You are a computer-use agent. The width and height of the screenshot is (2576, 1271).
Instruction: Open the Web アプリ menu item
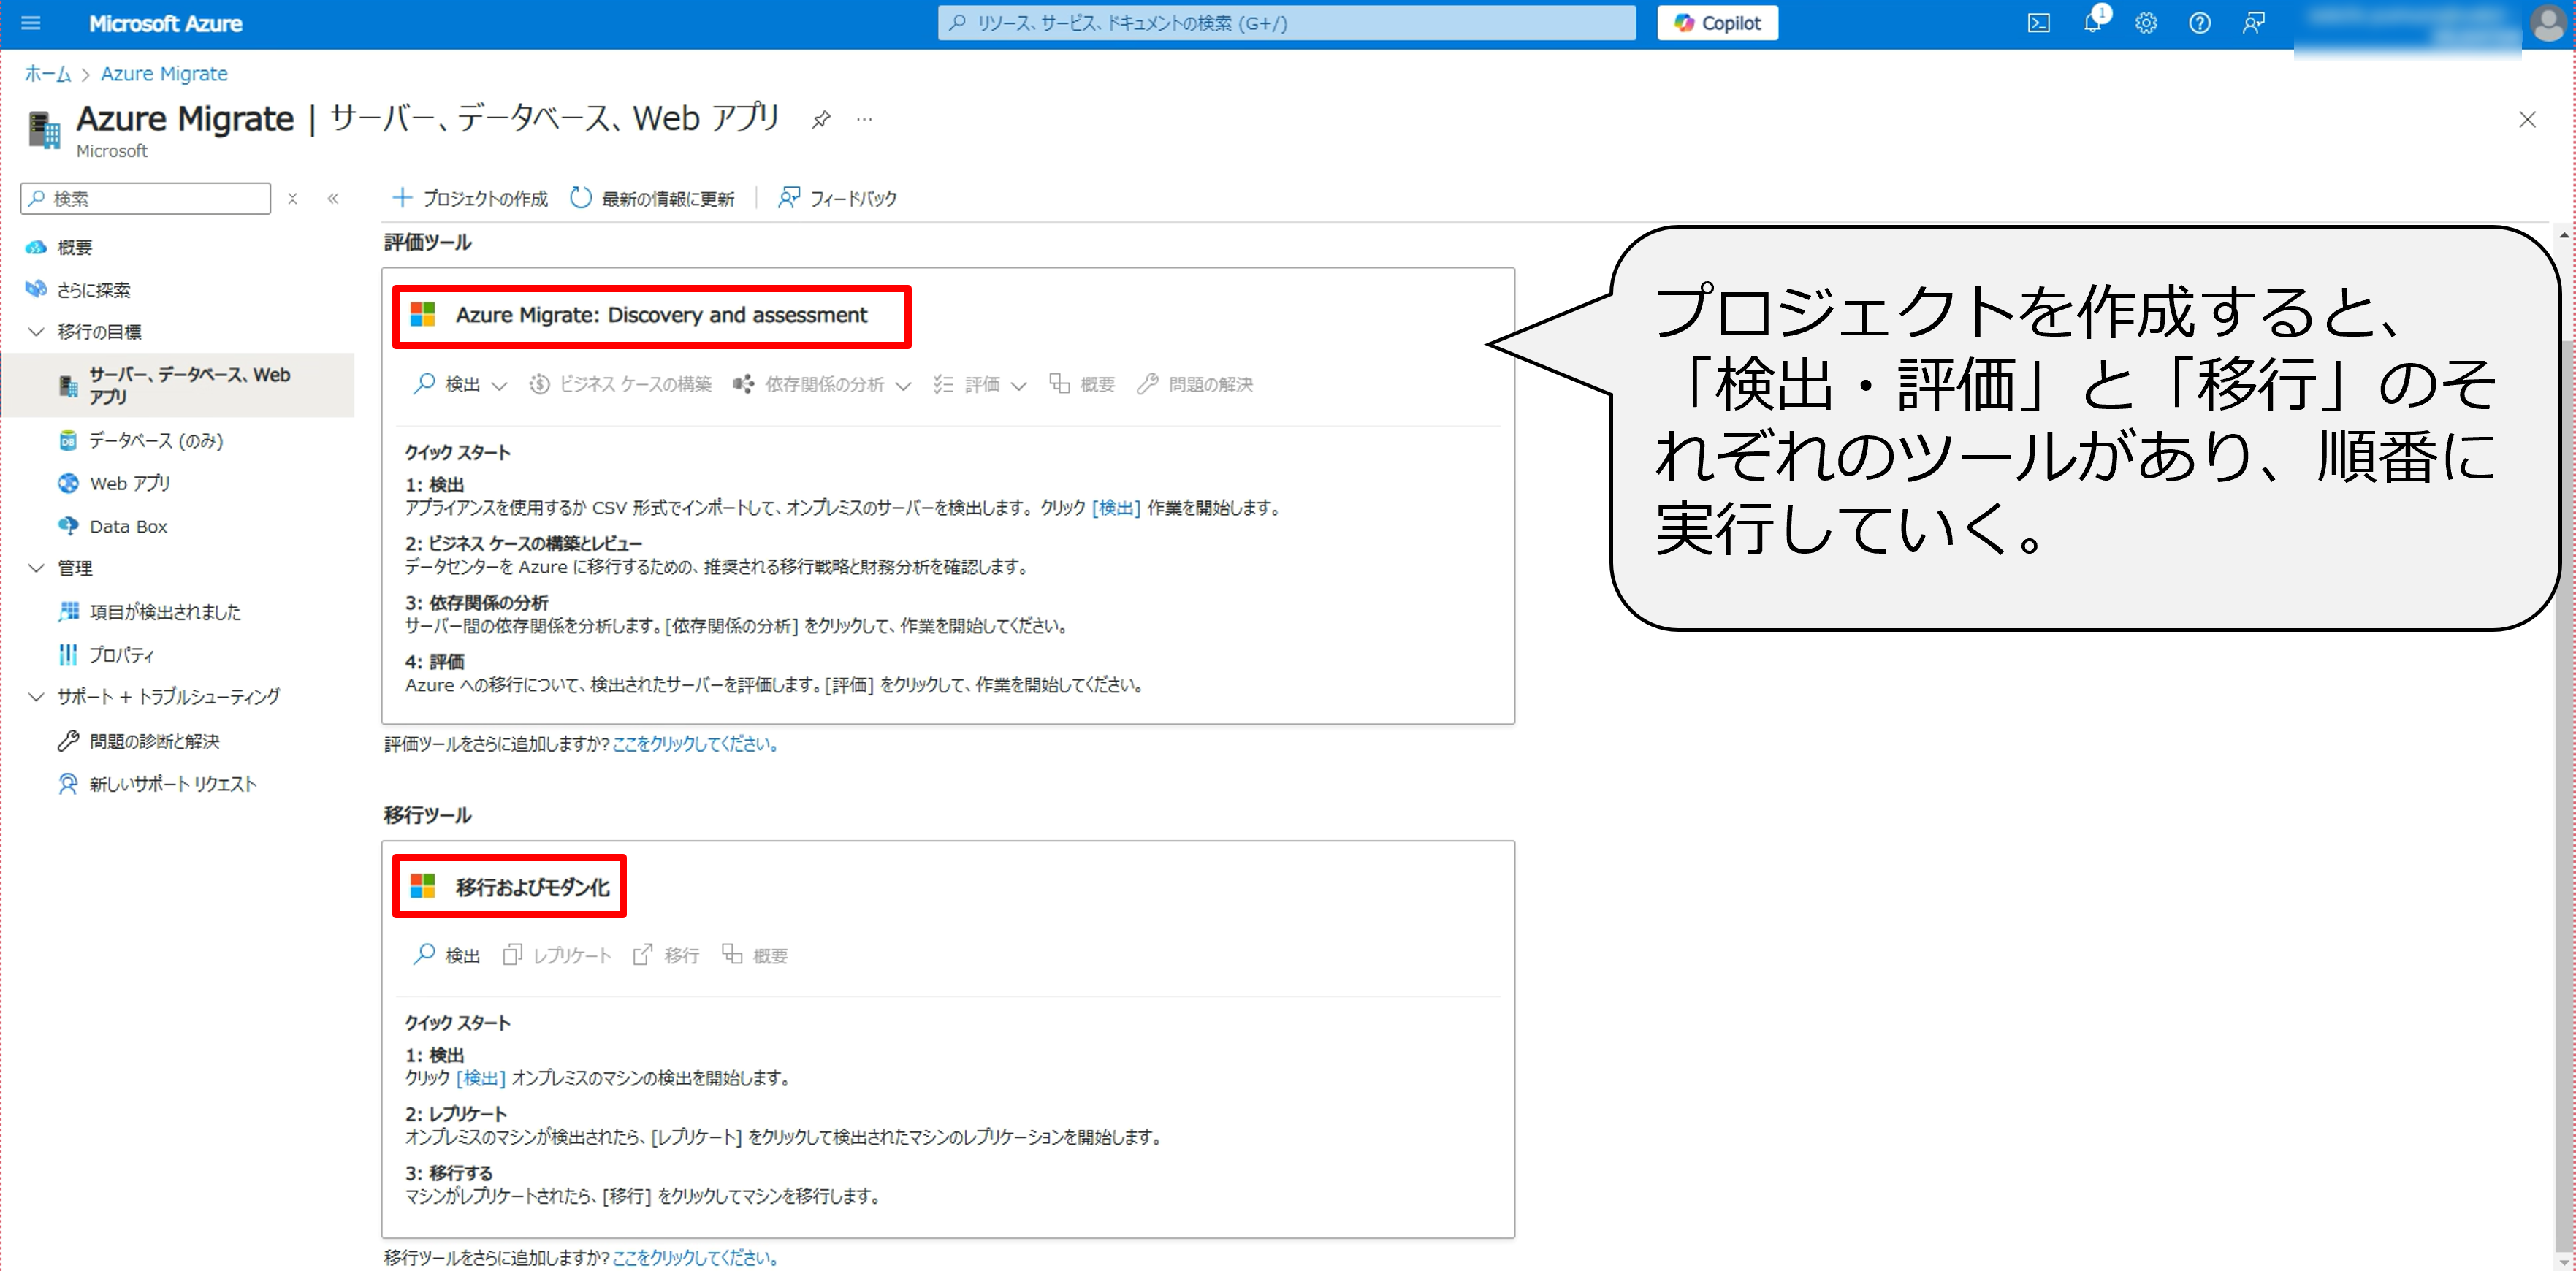pos(130,483)
